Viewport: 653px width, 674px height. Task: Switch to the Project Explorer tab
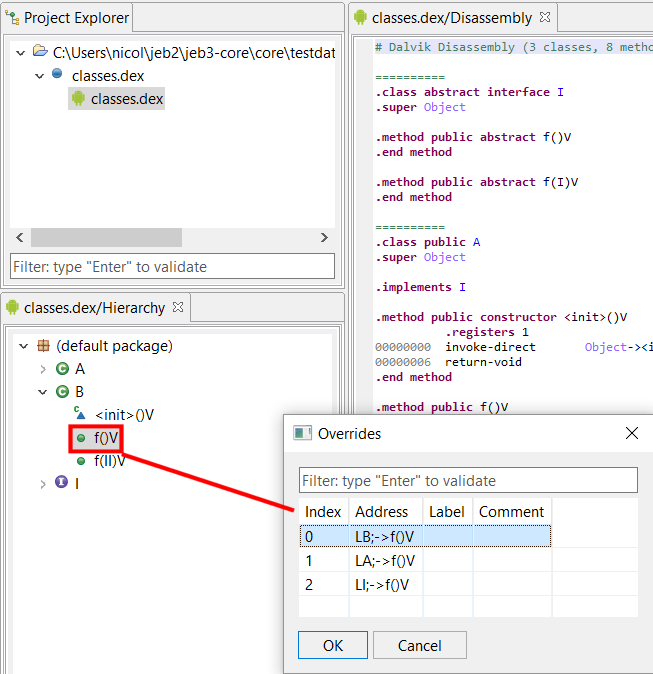[x=67, y=18]
